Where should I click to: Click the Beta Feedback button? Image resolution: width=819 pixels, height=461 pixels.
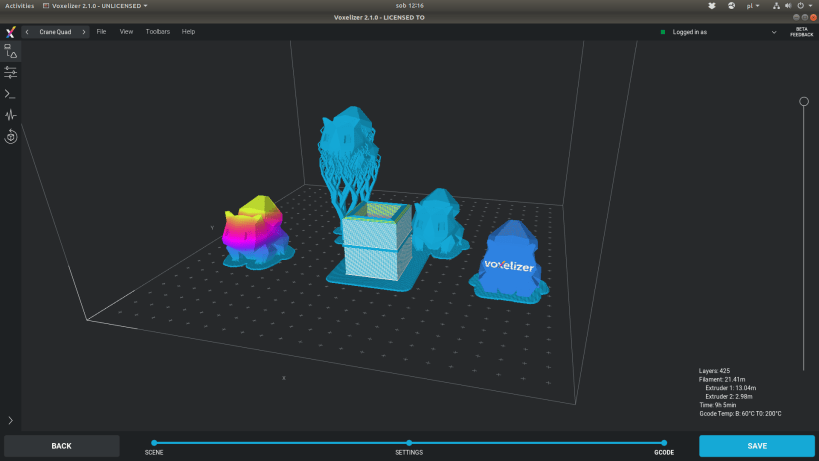click(801, 32)
